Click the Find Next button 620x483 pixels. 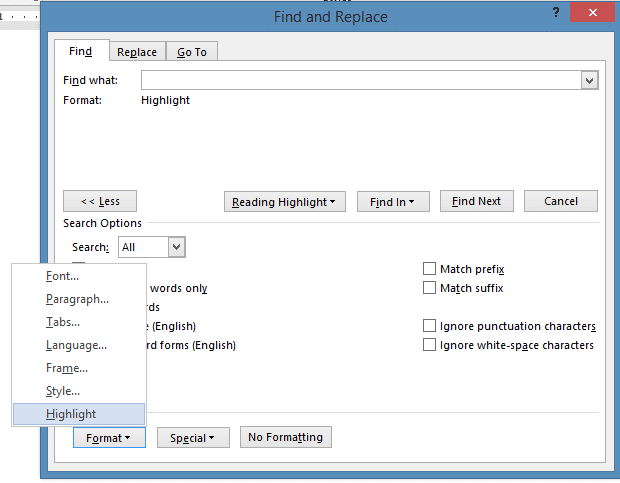tap(476, 201)
